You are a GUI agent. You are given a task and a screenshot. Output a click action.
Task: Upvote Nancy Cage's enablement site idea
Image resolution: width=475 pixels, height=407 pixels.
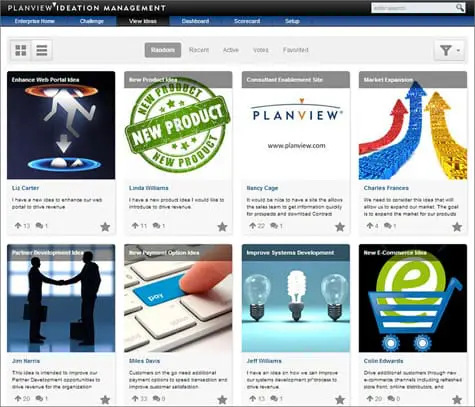[253, 226]
